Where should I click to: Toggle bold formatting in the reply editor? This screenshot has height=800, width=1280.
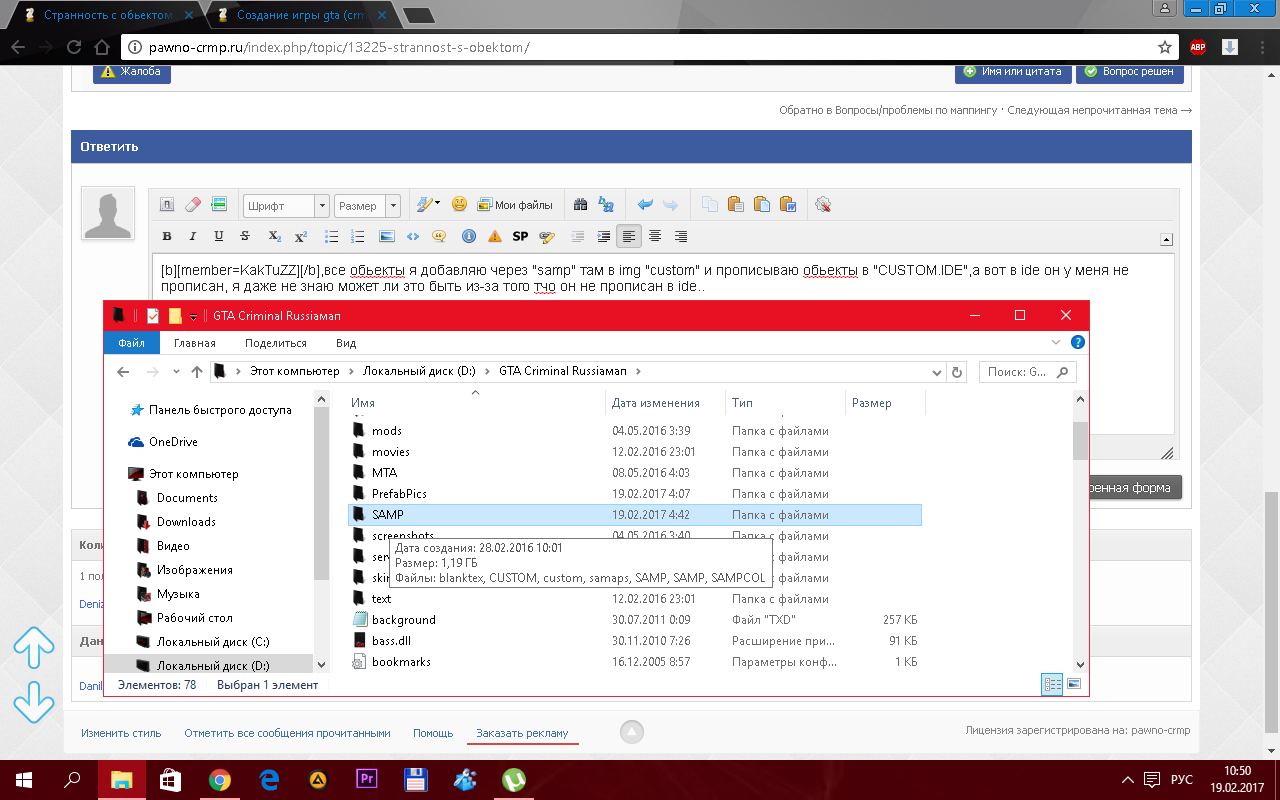[167, 237]
